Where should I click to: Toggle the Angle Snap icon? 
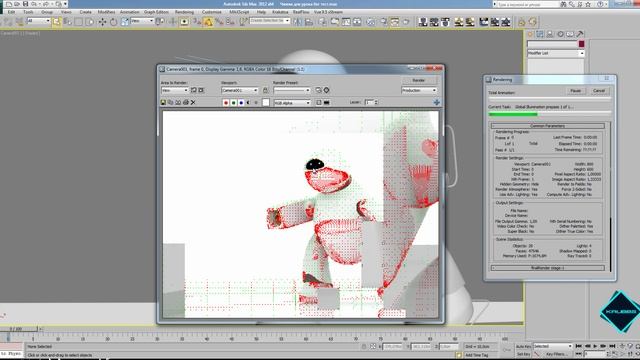[208, 22]
